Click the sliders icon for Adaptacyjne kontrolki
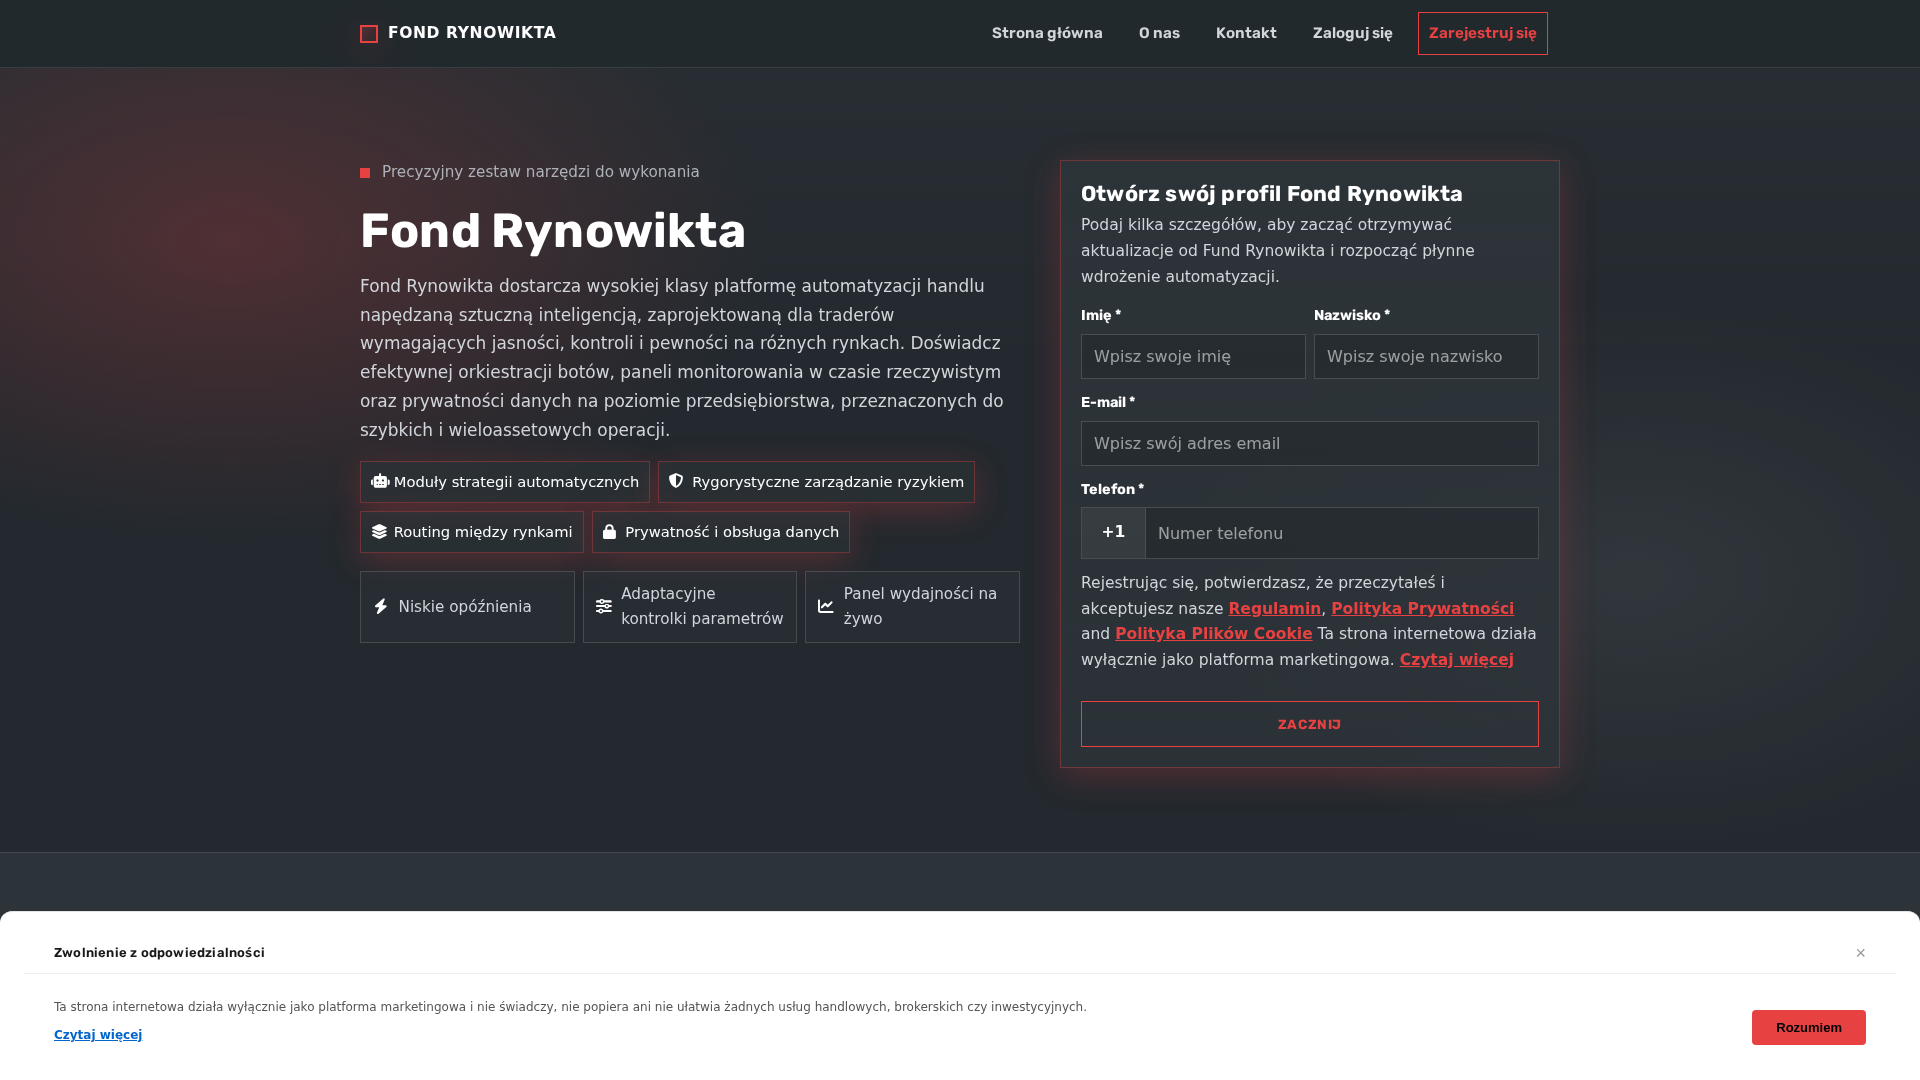Image resolution: width=1920 pixels, height=1080 pixels. click(604, 607)
